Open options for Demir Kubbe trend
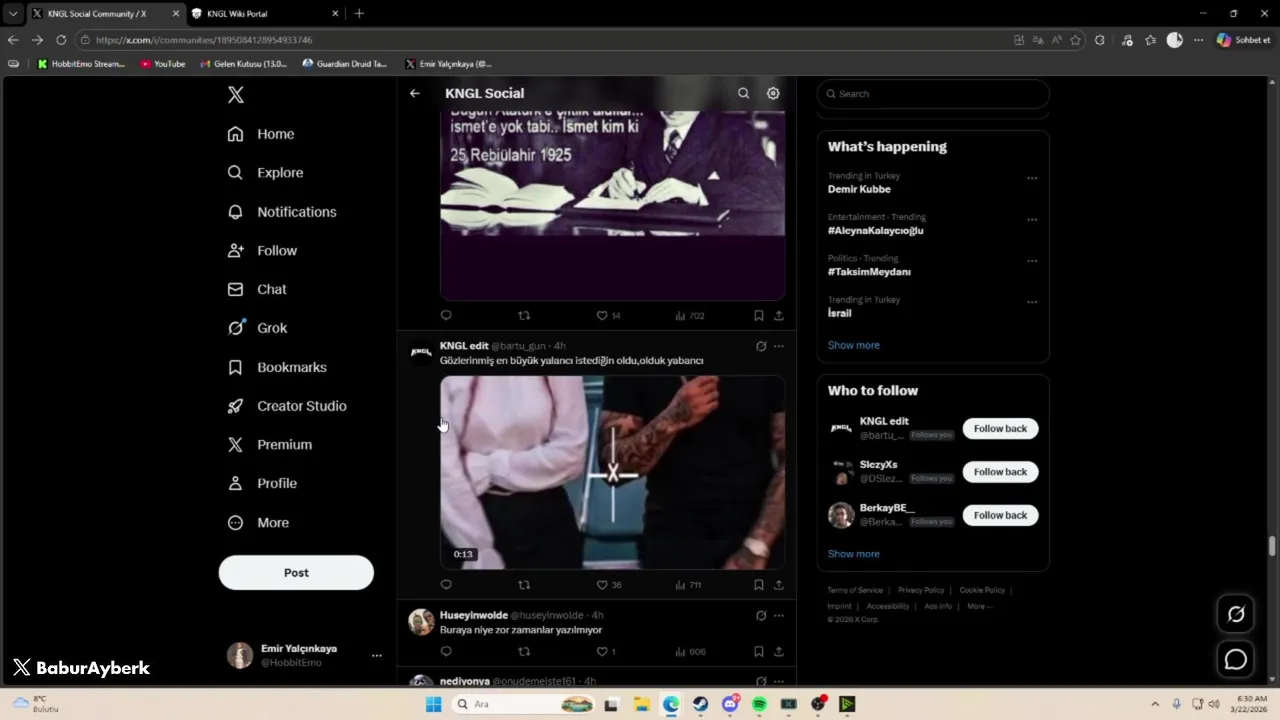 pyautogui.click(x=1032, y=178)
